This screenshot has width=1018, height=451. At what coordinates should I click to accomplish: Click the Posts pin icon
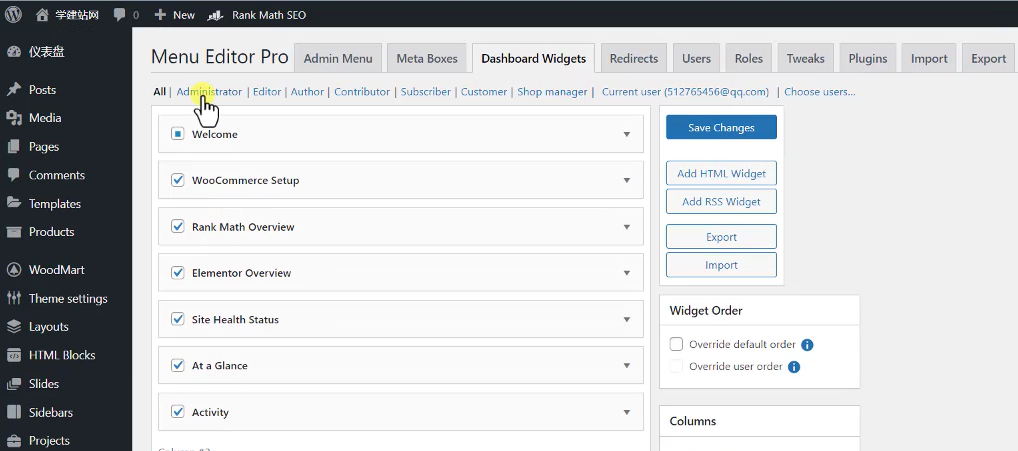14,90
